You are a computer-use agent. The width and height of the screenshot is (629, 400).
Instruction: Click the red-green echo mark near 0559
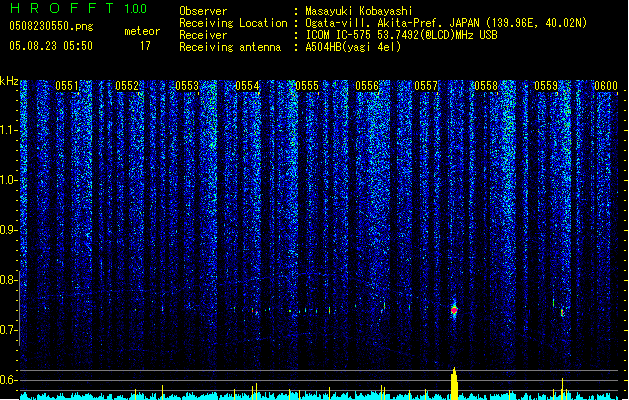[x=562, y=312]
